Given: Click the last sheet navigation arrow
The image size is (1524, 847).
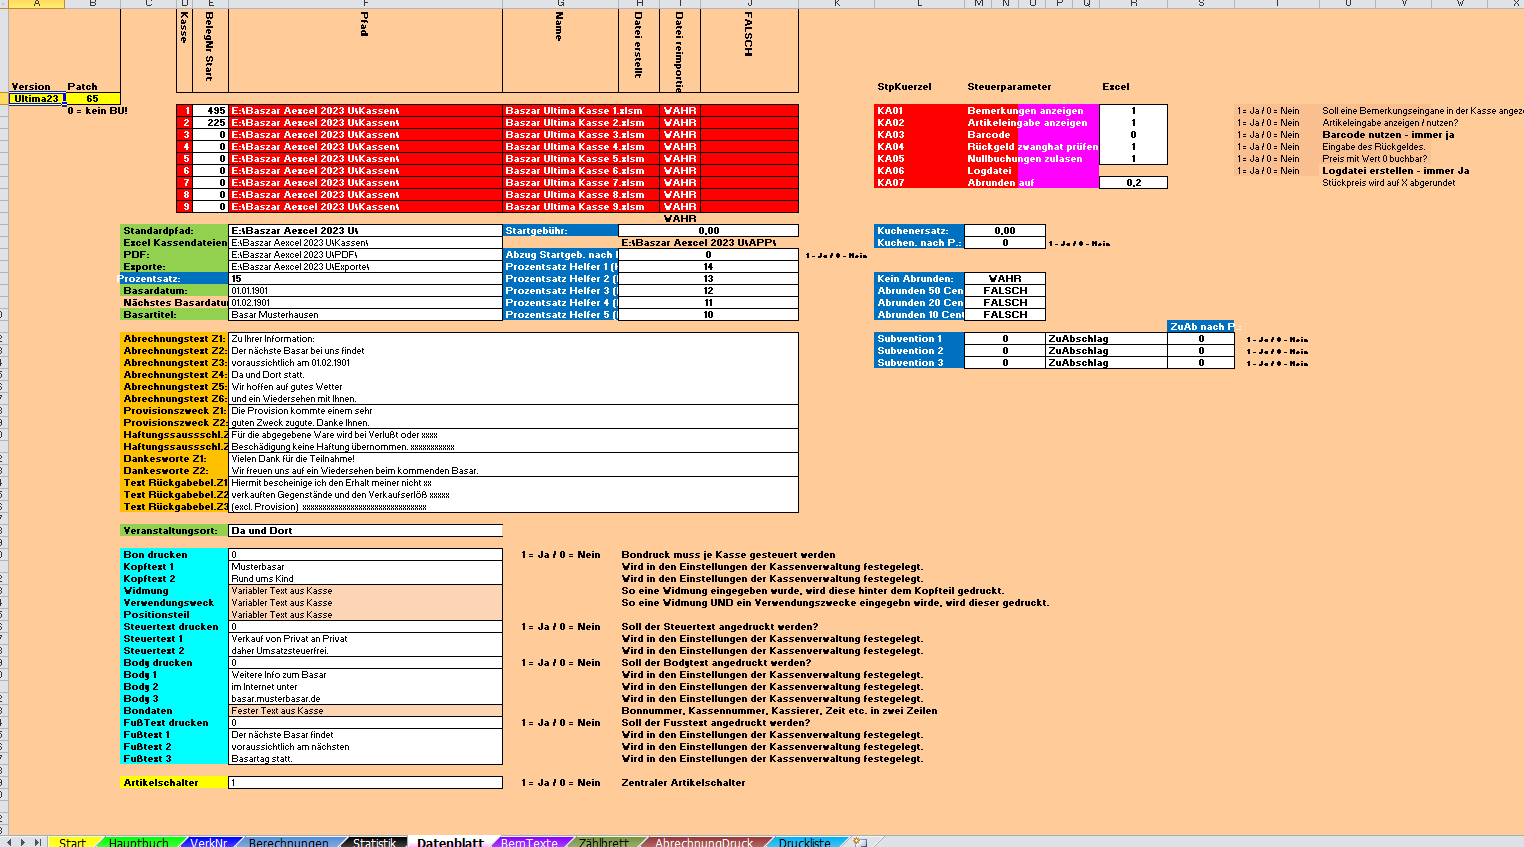Looking at the screenshot, I should pyautogui.click(x=38, y=843).
